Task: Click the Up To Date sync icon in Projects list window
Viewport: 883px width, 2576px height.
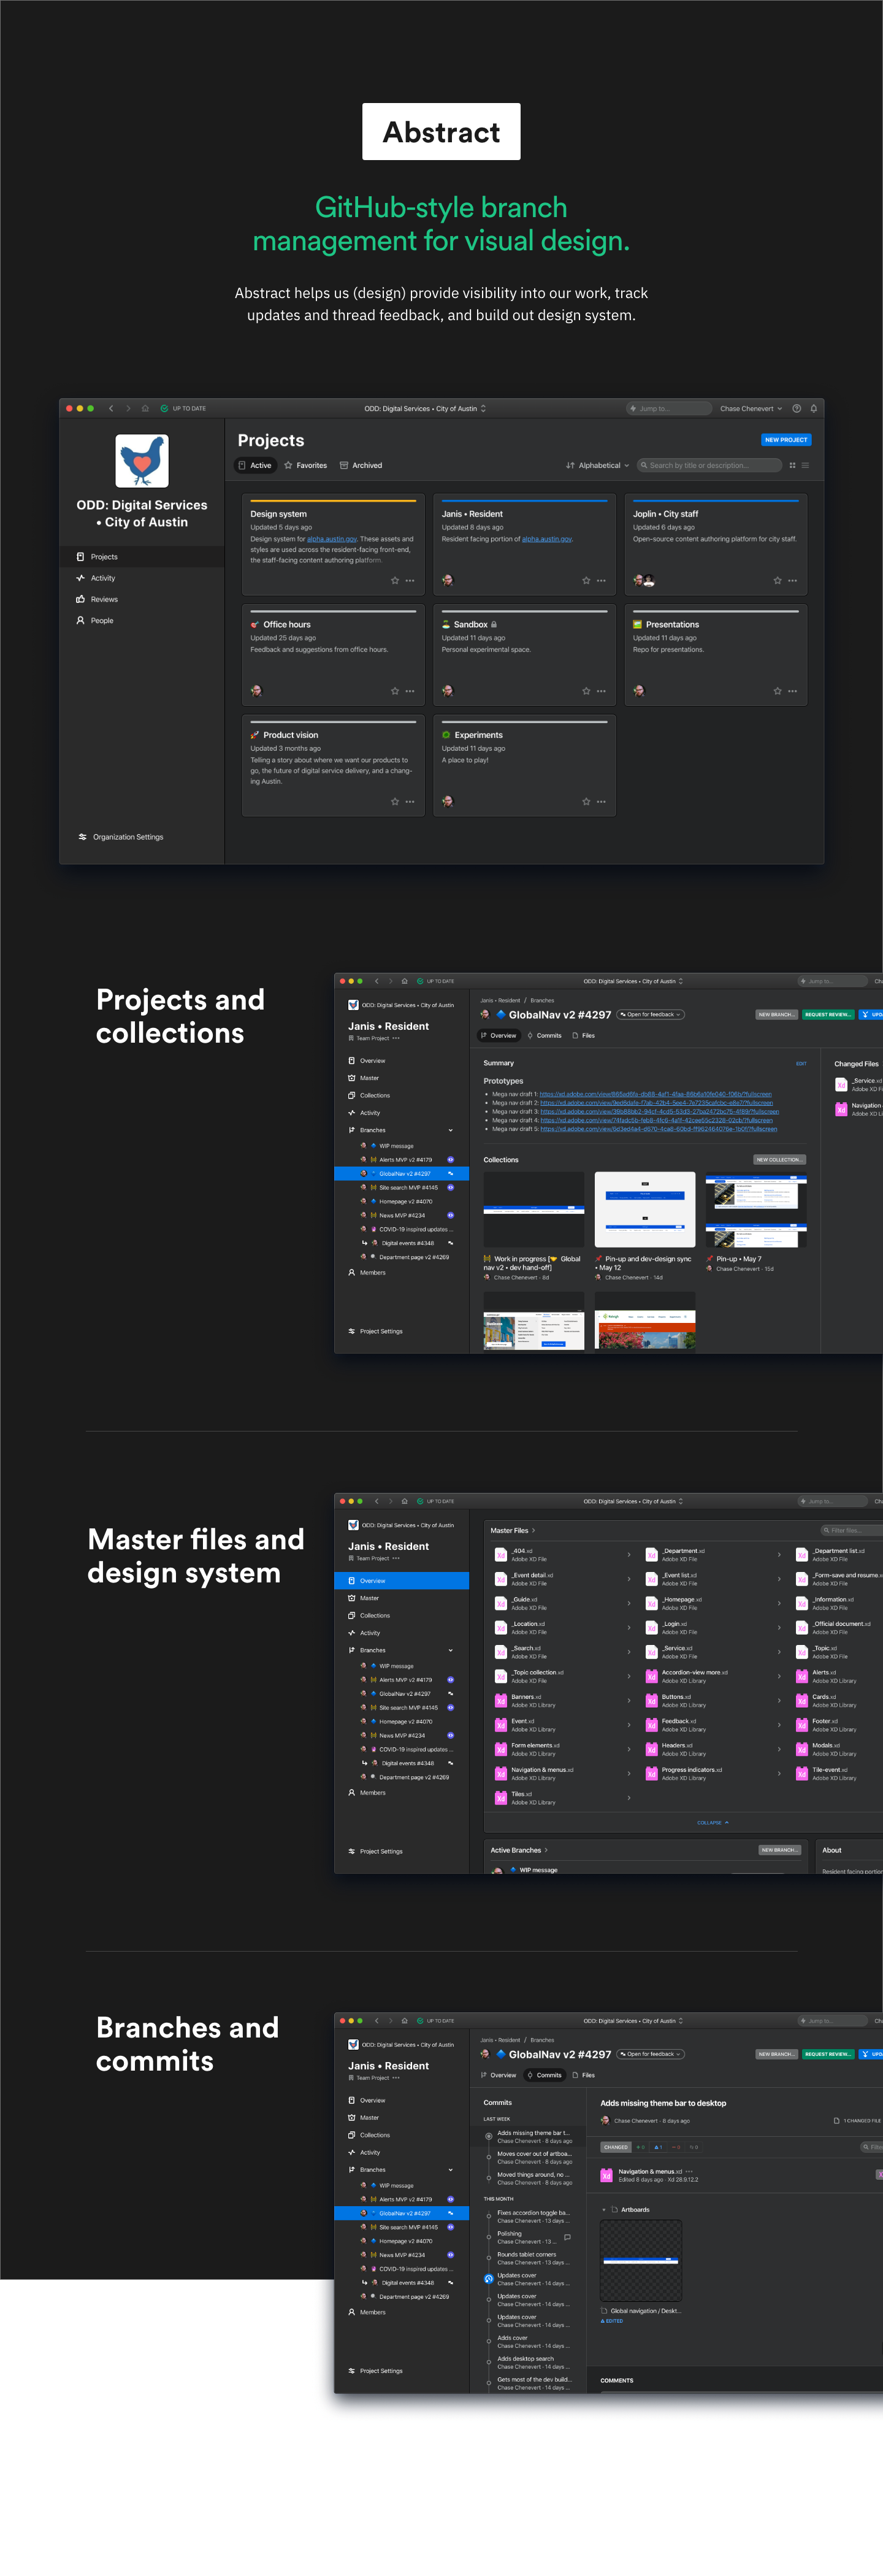Action: coord(164,408)
